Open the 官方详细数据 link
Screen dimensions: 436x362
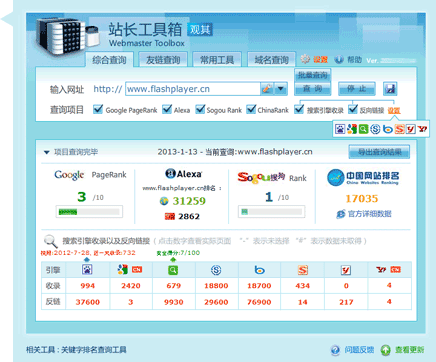369,214
